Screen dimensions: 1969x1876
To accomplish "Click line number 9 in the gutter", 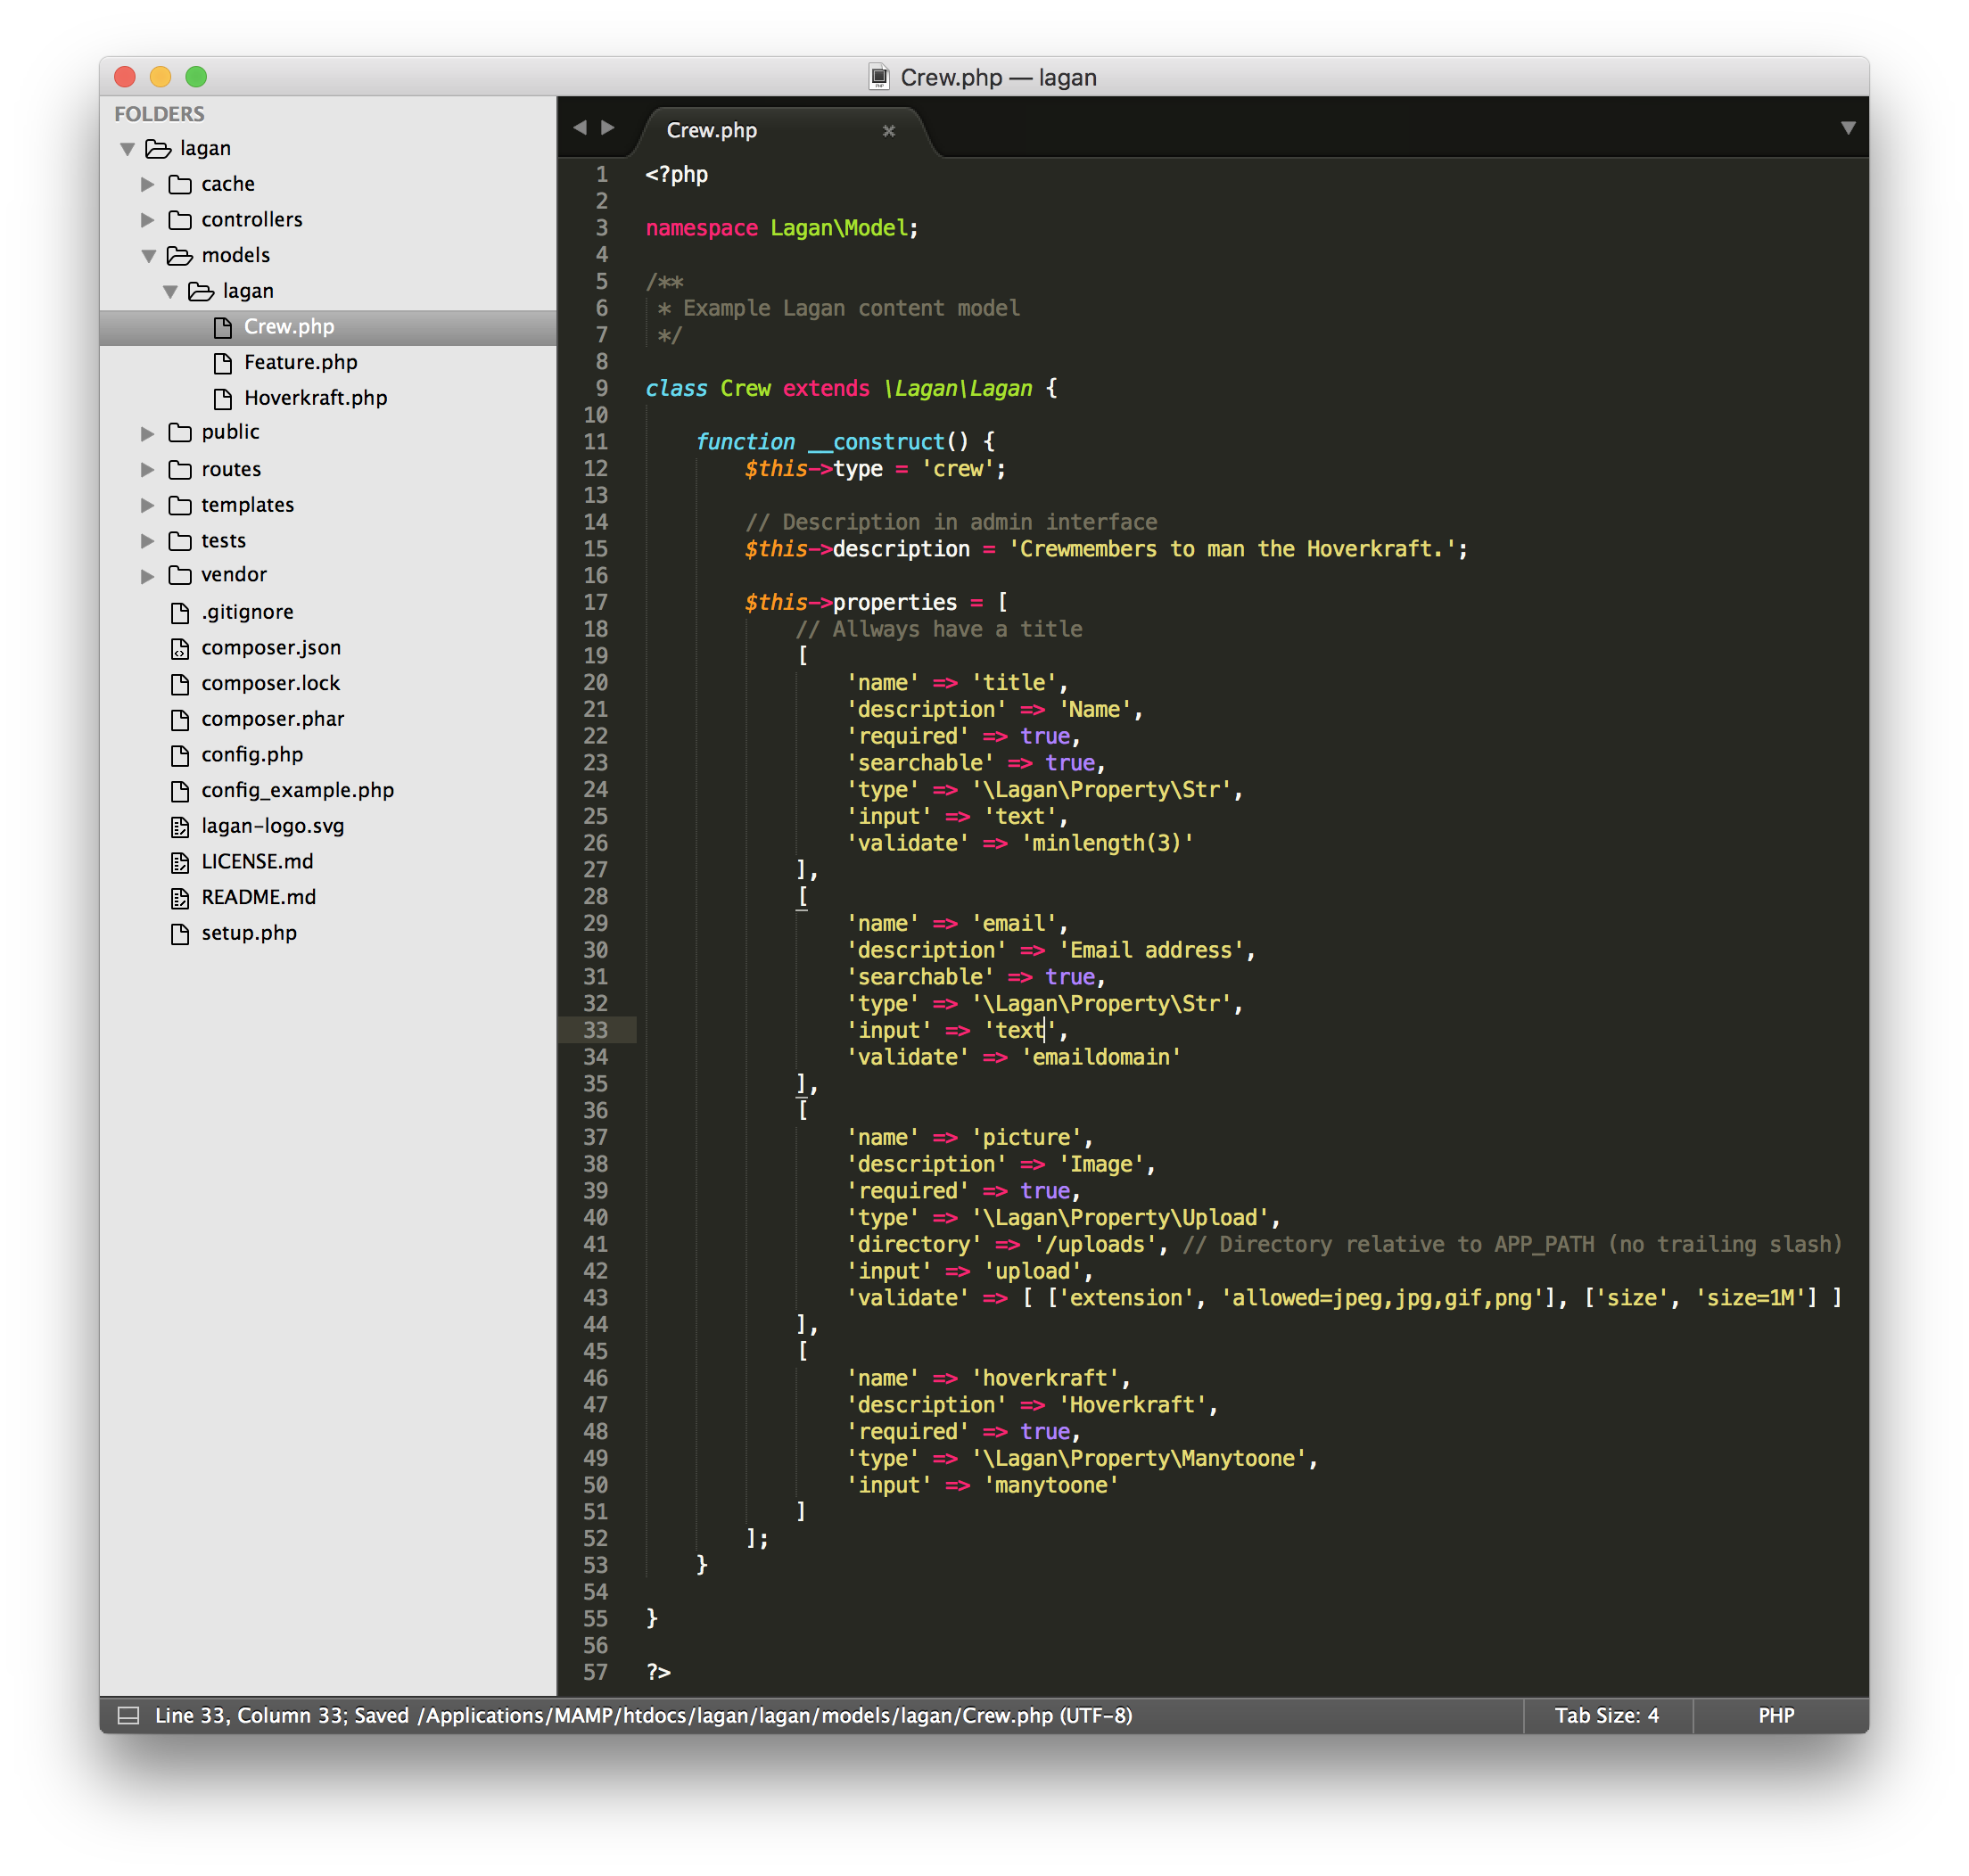I will (x=601, y=388).
